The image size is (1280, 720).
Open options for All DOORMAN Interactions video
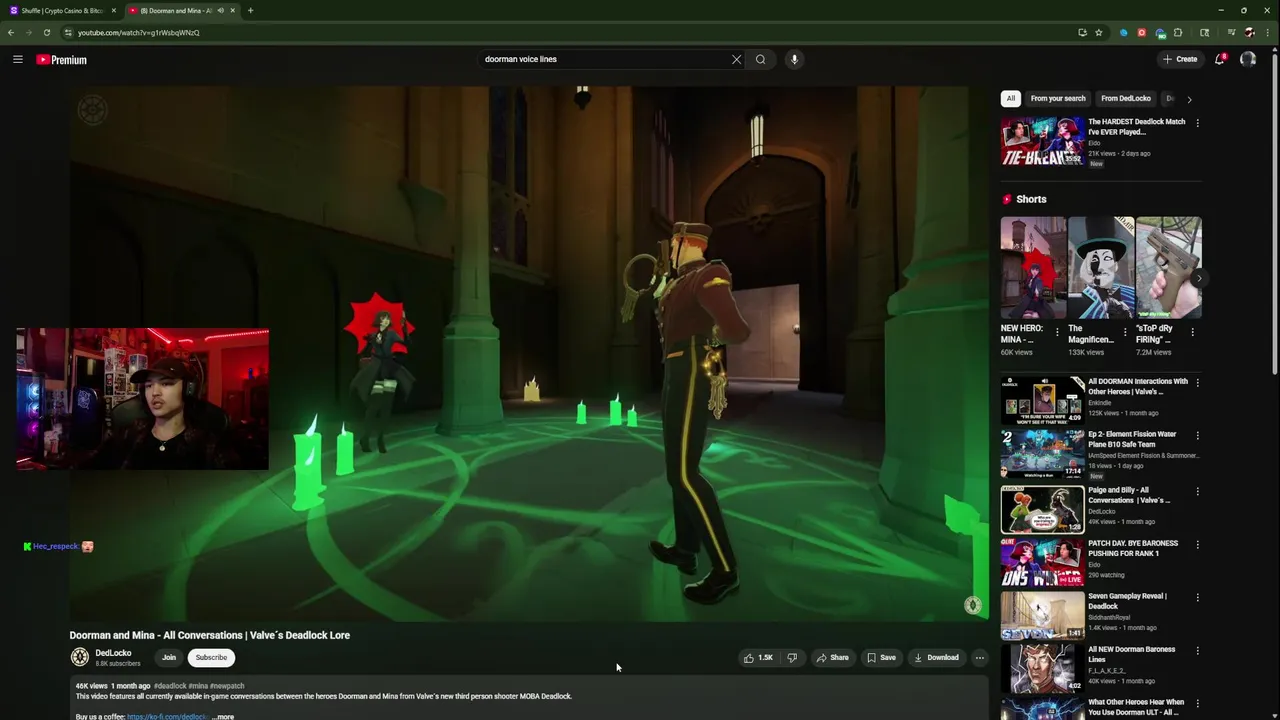[x=1197, y=382]
